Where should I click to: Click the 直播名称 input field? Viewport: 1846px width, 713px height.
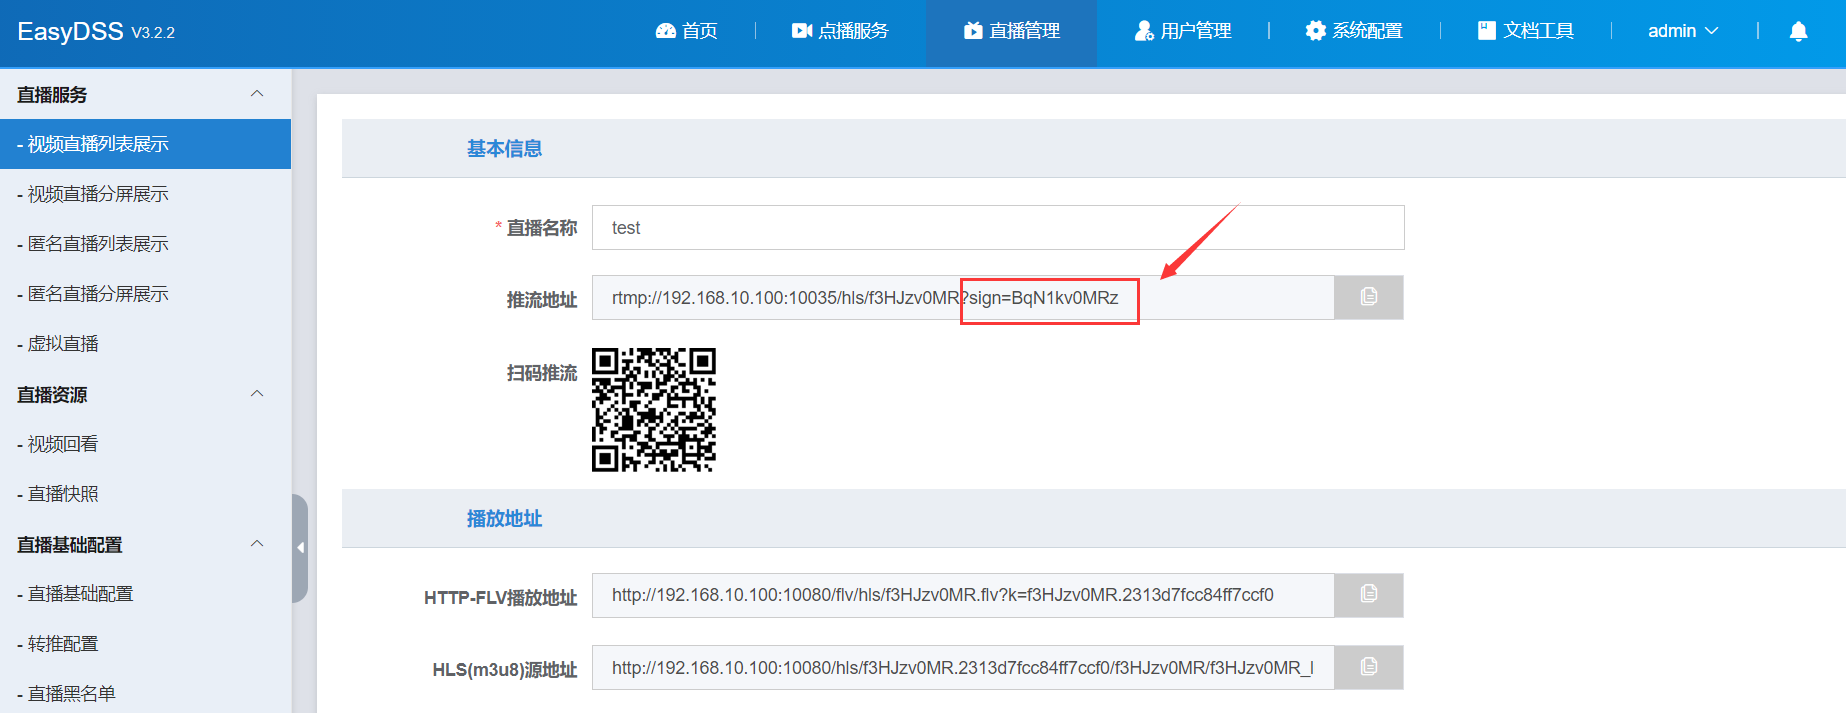[x=998, y=228]
